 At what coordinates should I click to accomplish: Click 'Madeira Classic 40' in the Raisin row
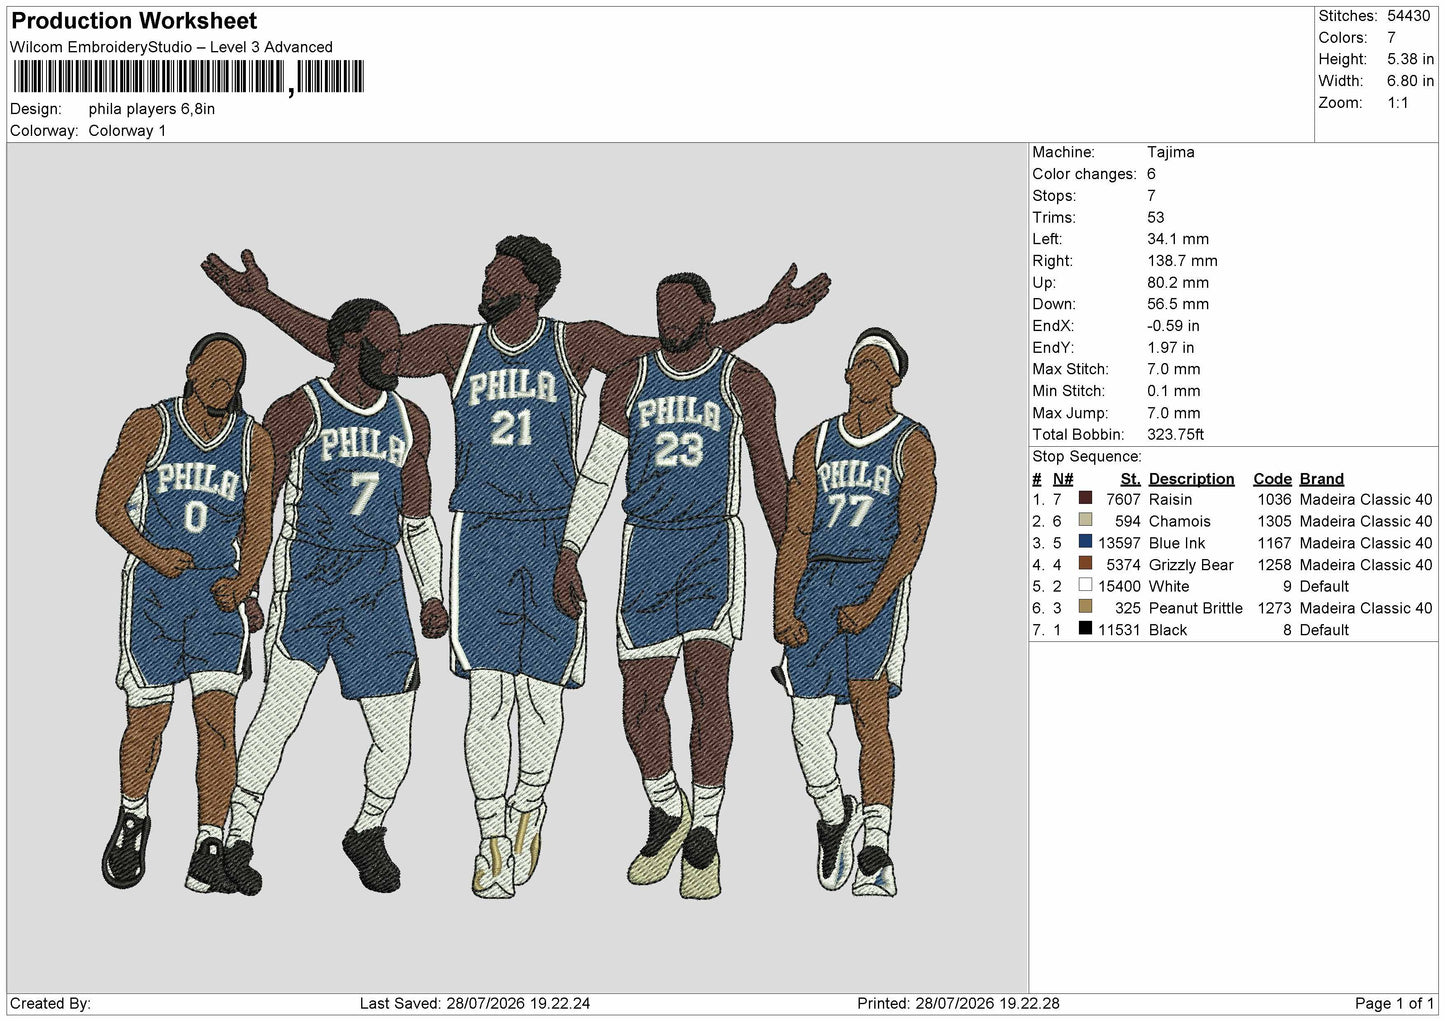(1366, 500)
